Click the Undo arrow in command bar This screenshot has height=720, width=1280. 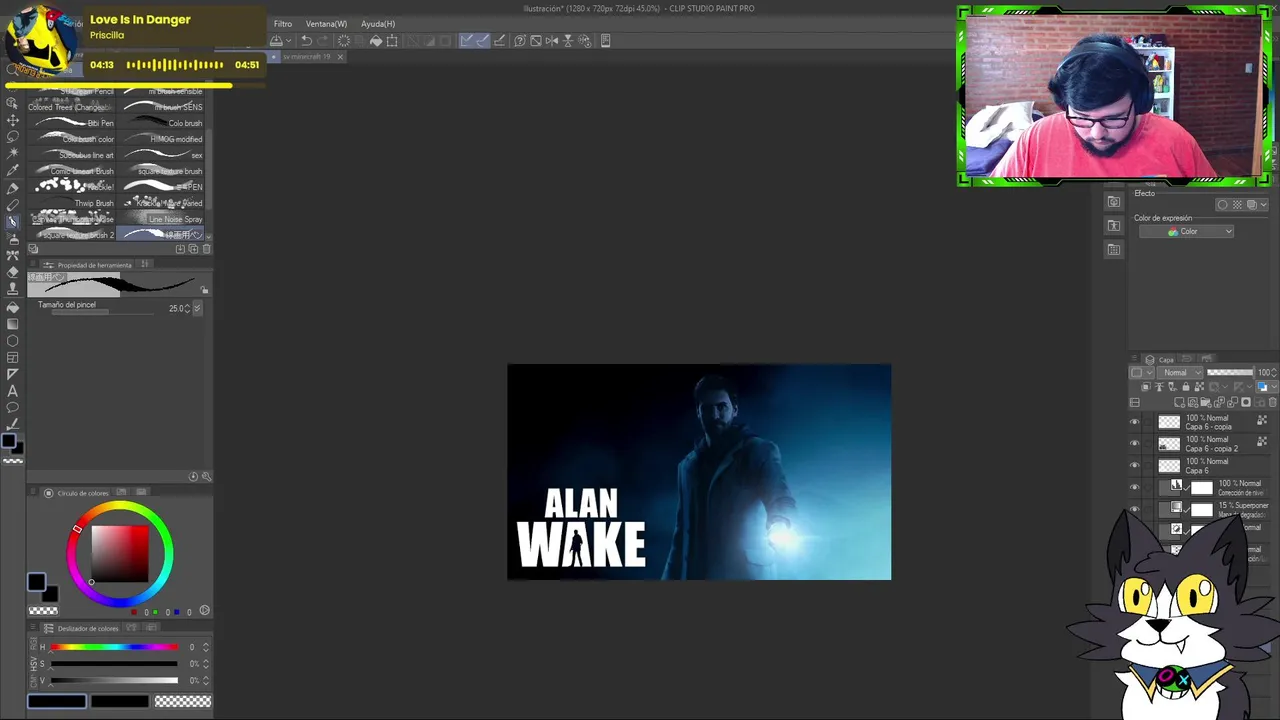(307, 41)
